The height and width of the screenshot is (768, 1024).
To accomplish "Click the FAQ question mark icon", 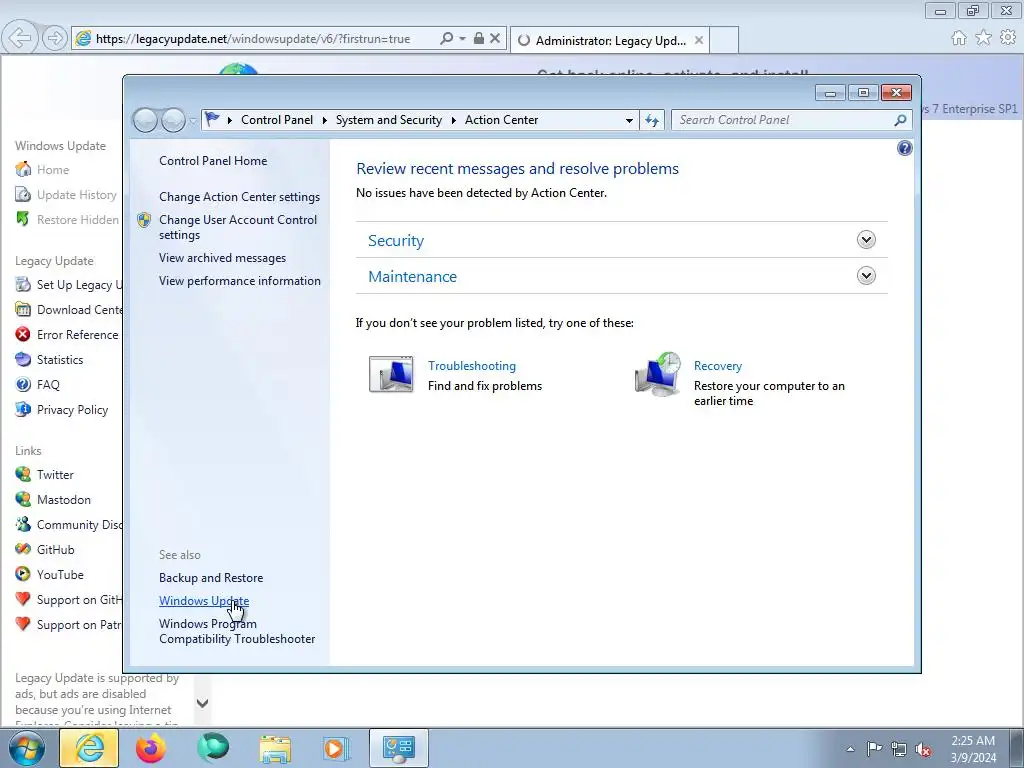I will tap(23, 385).
